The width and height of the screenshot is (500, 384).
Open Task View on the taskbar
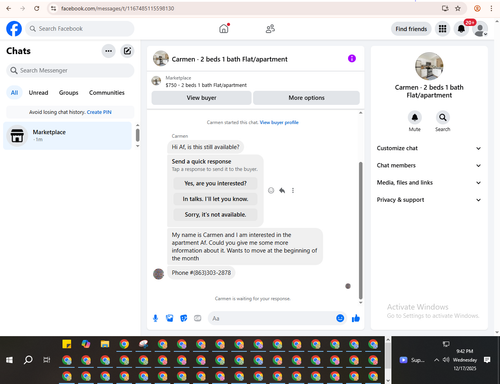[x=47, y=360]
